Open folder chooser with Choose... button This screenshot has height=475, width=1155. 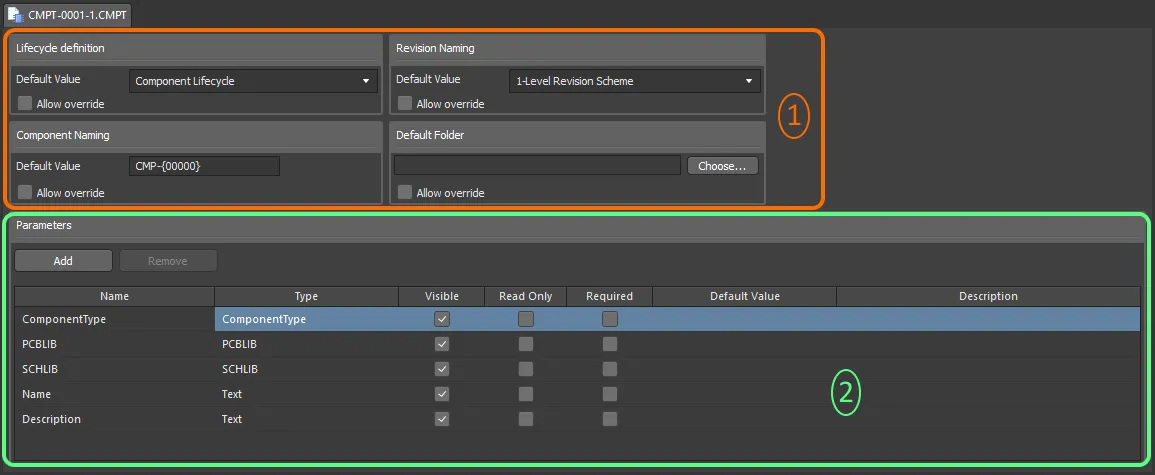pyautogui.click(x=723, y=166)
